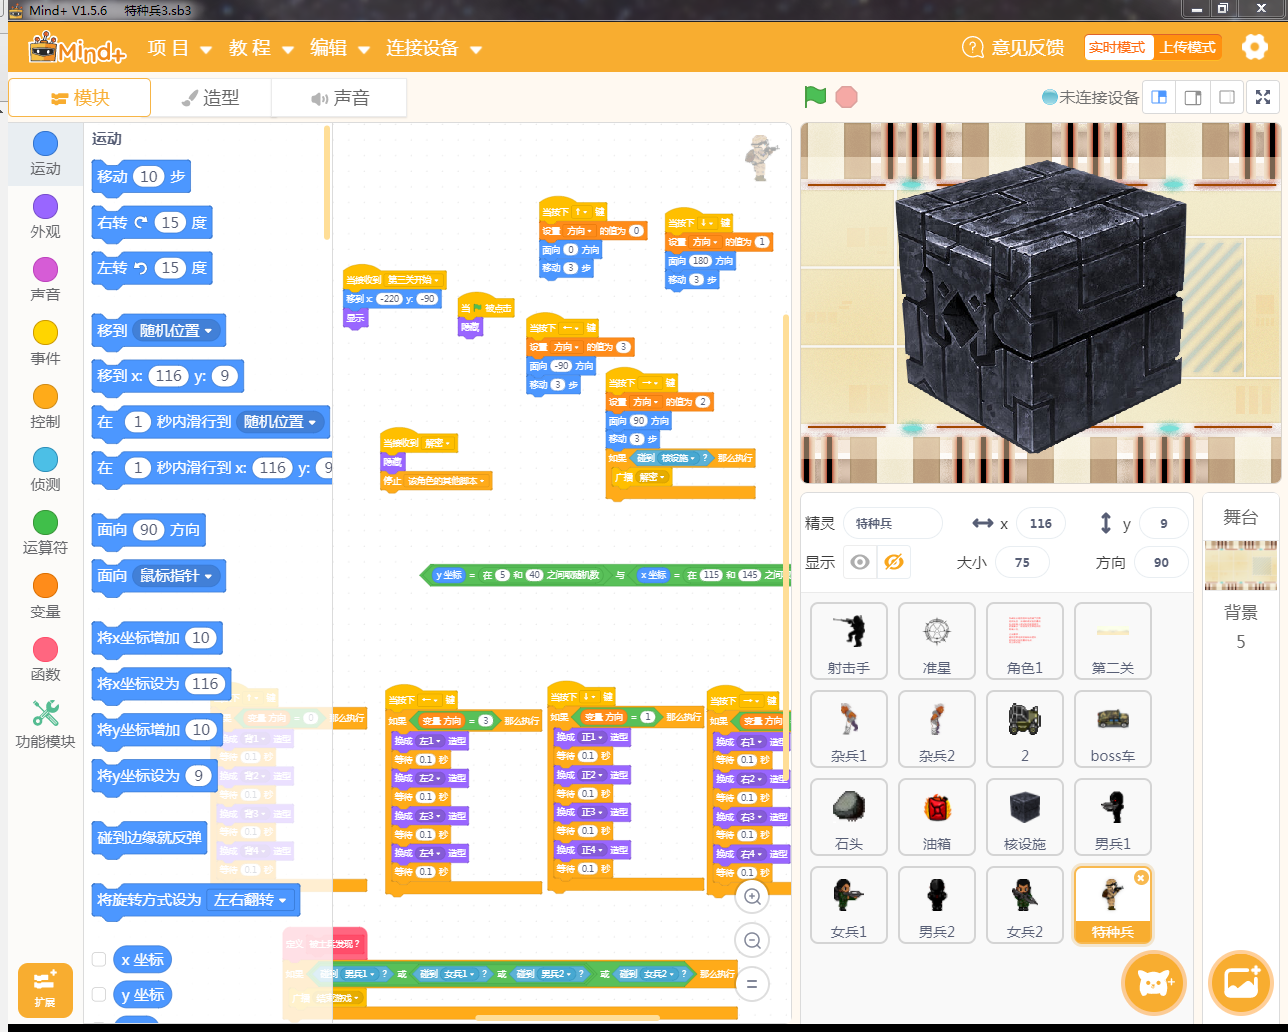Zoom in on the script workspace
This screenshot has width=1288, height=1032.
[752, 897]
